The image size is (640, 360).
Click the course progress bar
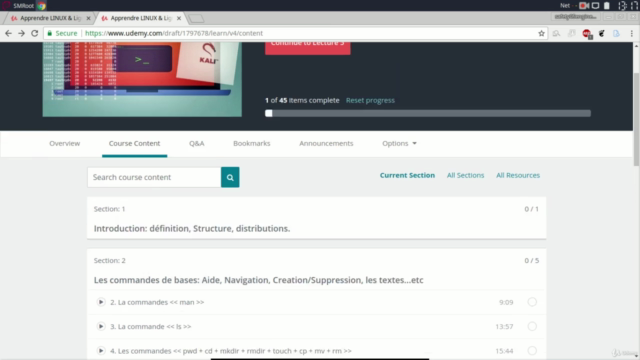click(x=428, y=113)
